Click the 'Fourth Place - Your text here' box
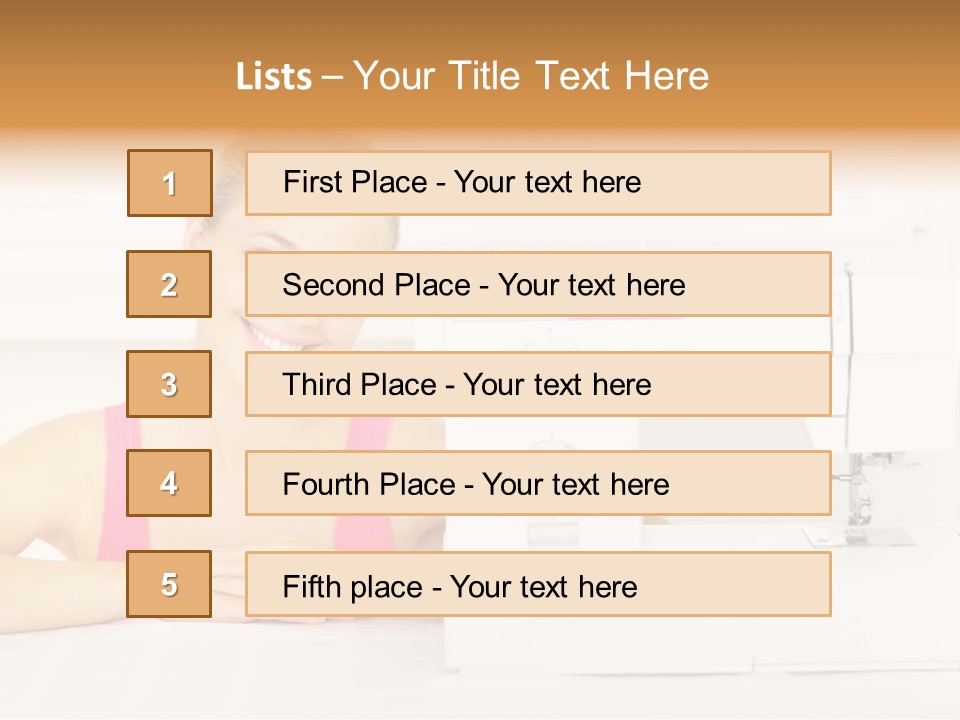960x720 pixels. (x=538, y=483)
